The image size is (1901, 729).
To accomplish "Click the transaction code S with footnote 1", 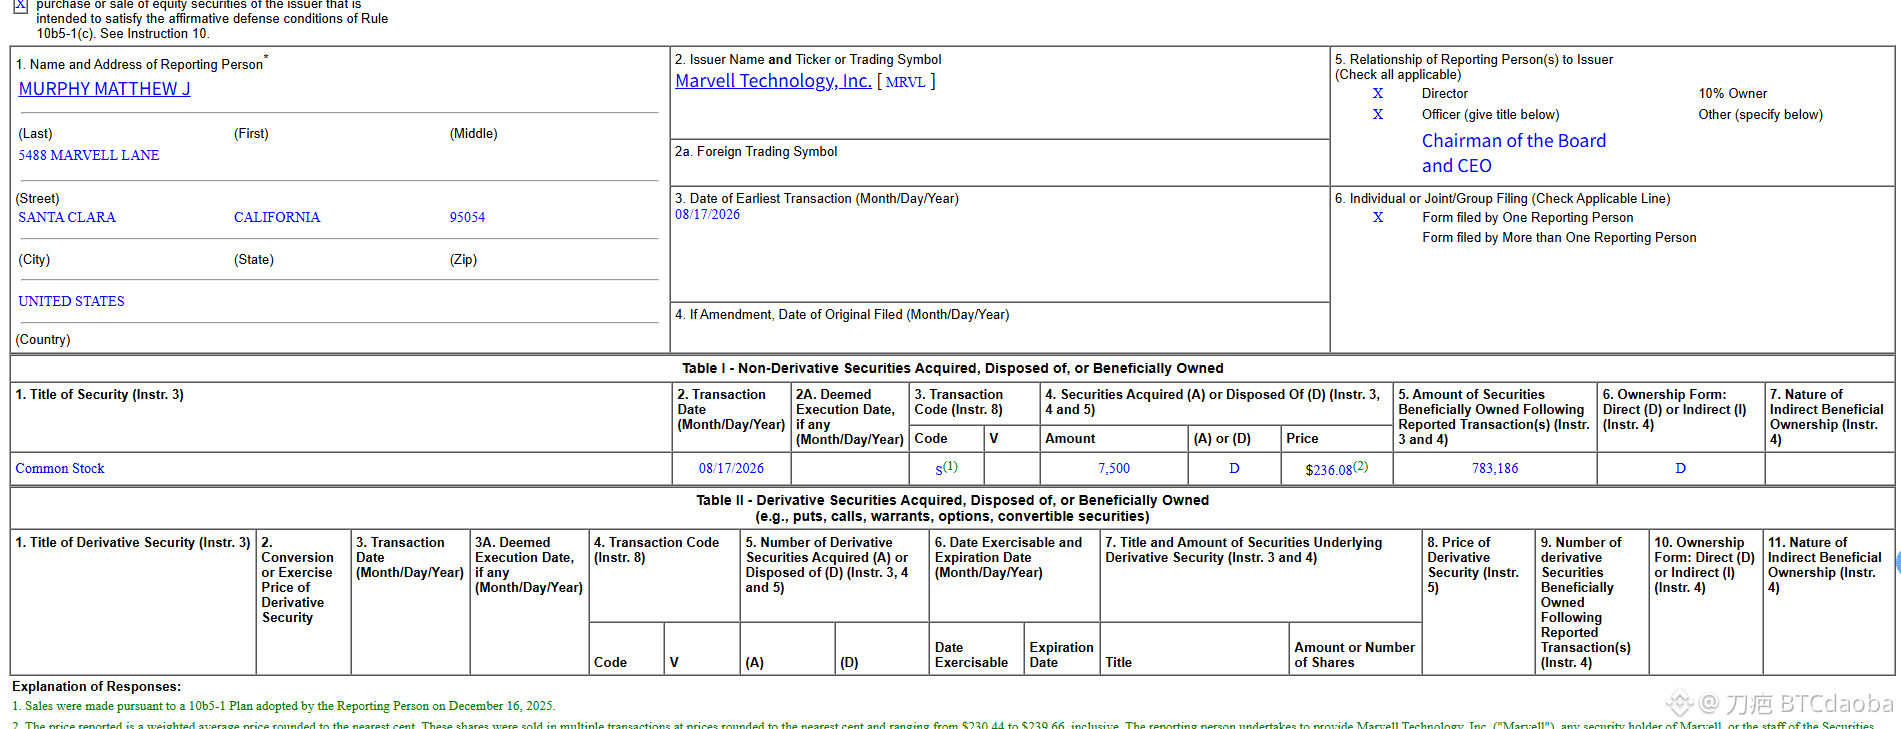I will coord(946,468).
